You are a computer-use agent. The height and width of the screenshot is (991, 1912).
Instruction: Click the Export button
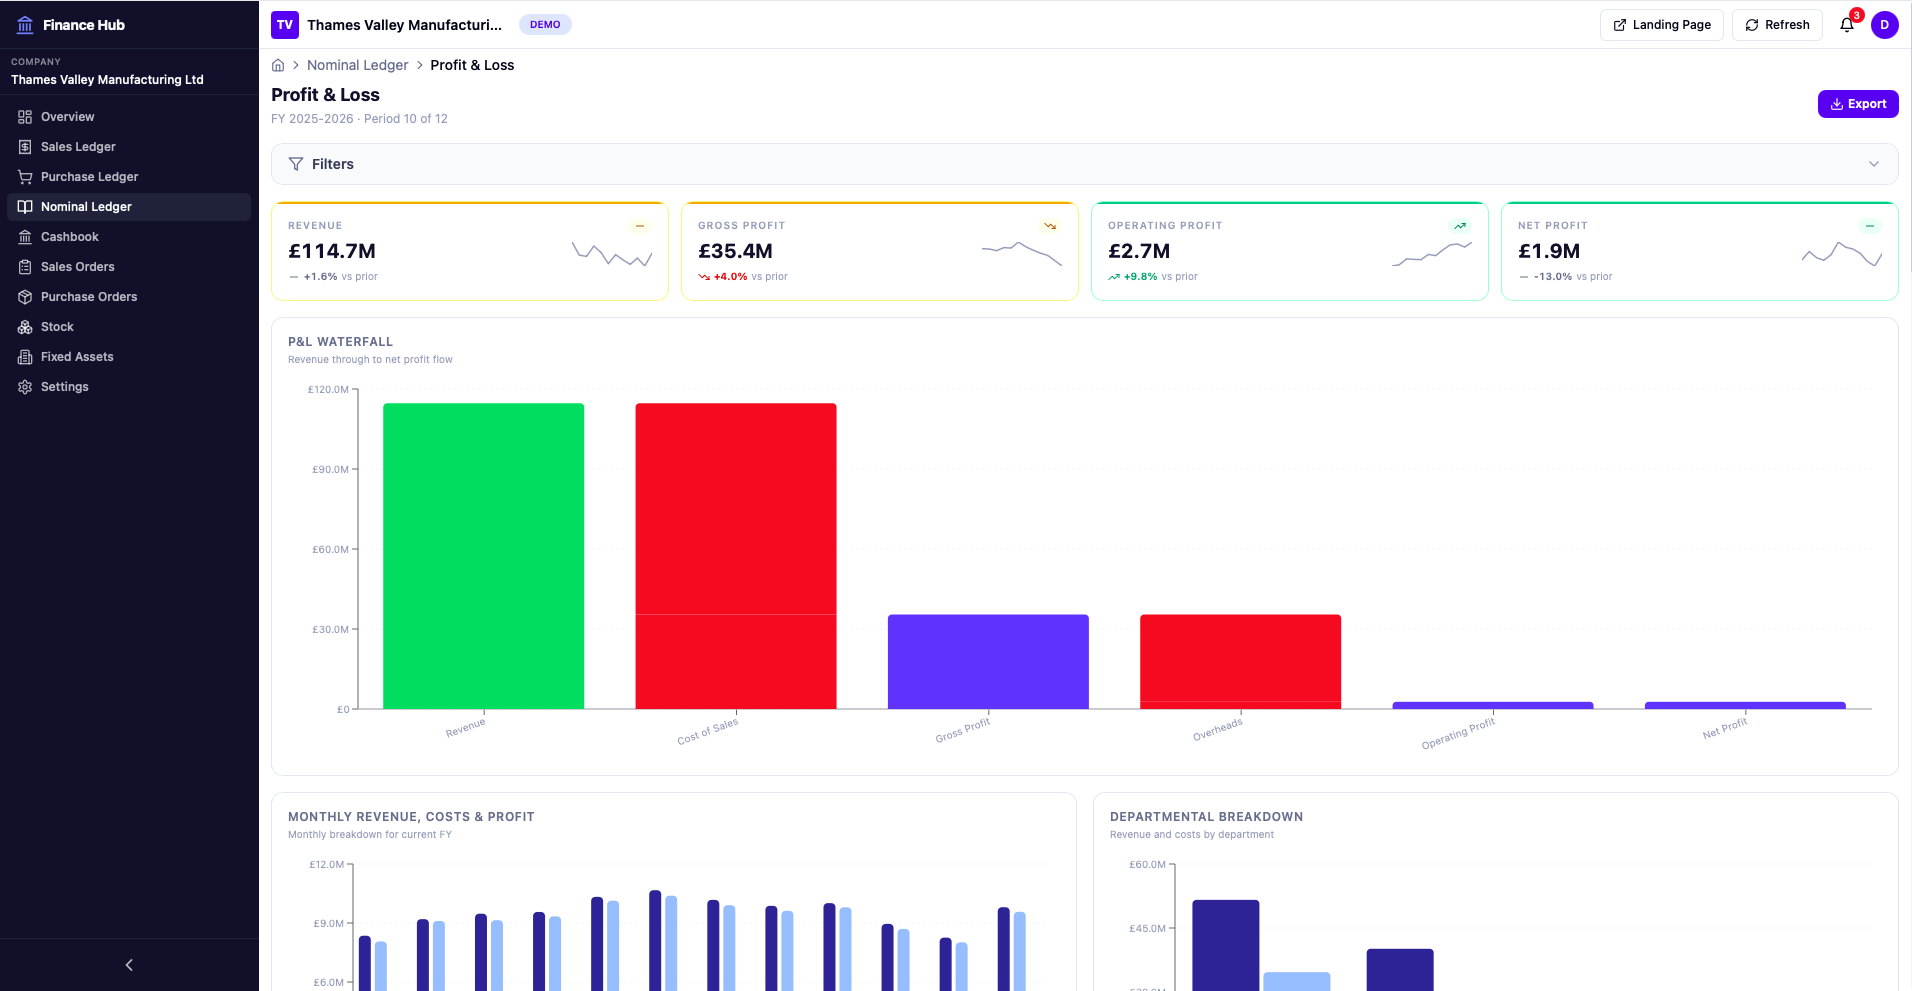click(x=1858, y=104)
